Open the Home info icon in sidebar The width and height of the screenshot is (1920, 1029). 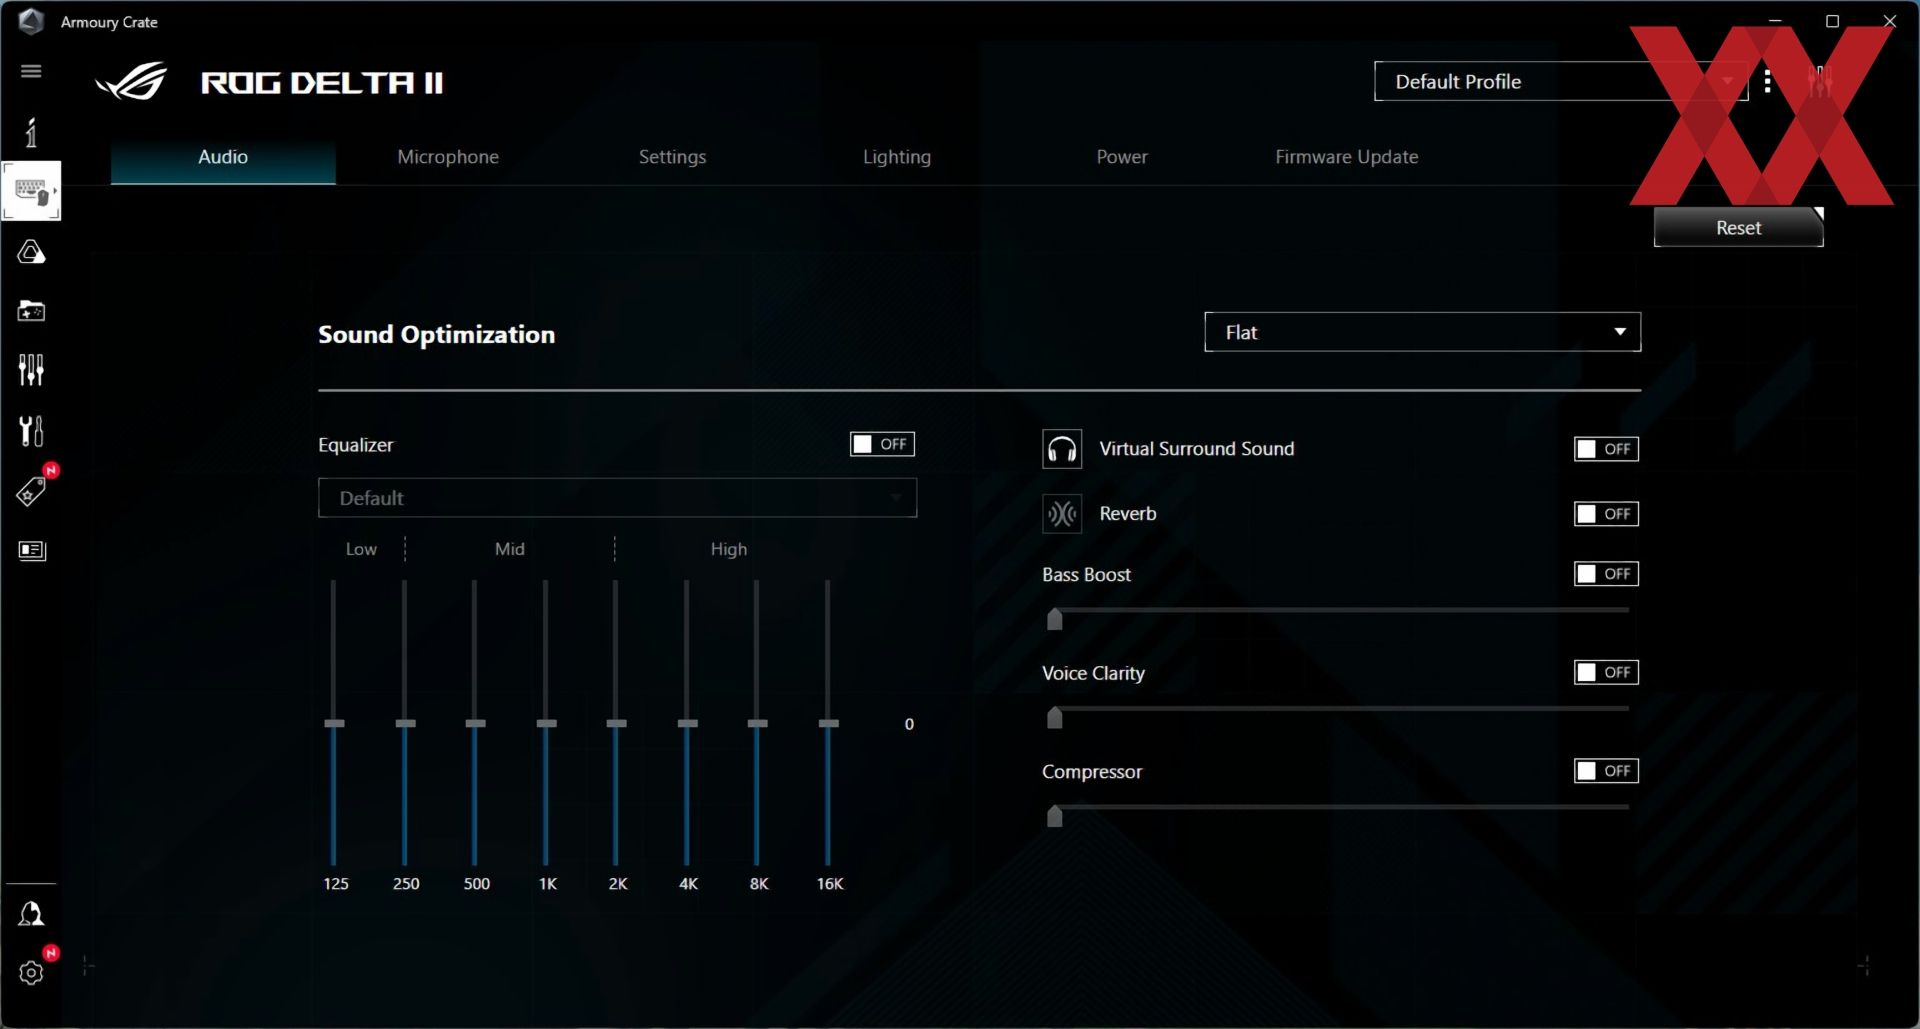[31, 132]
